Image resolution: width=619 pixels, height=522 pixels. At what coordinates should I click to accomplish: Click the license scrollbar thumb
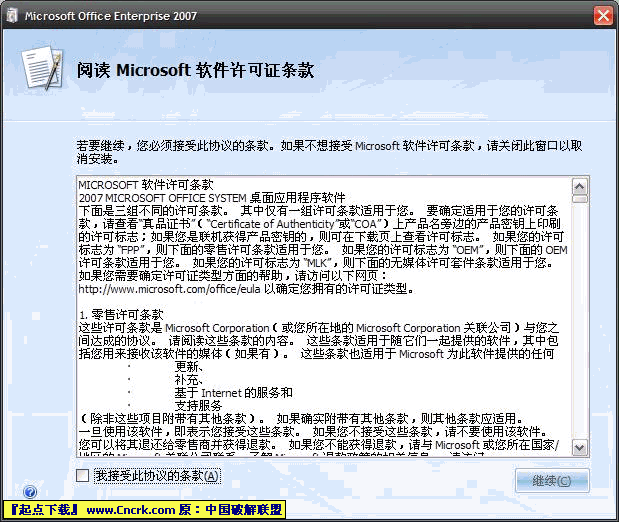pyautogui.click(x=580, y=199)
